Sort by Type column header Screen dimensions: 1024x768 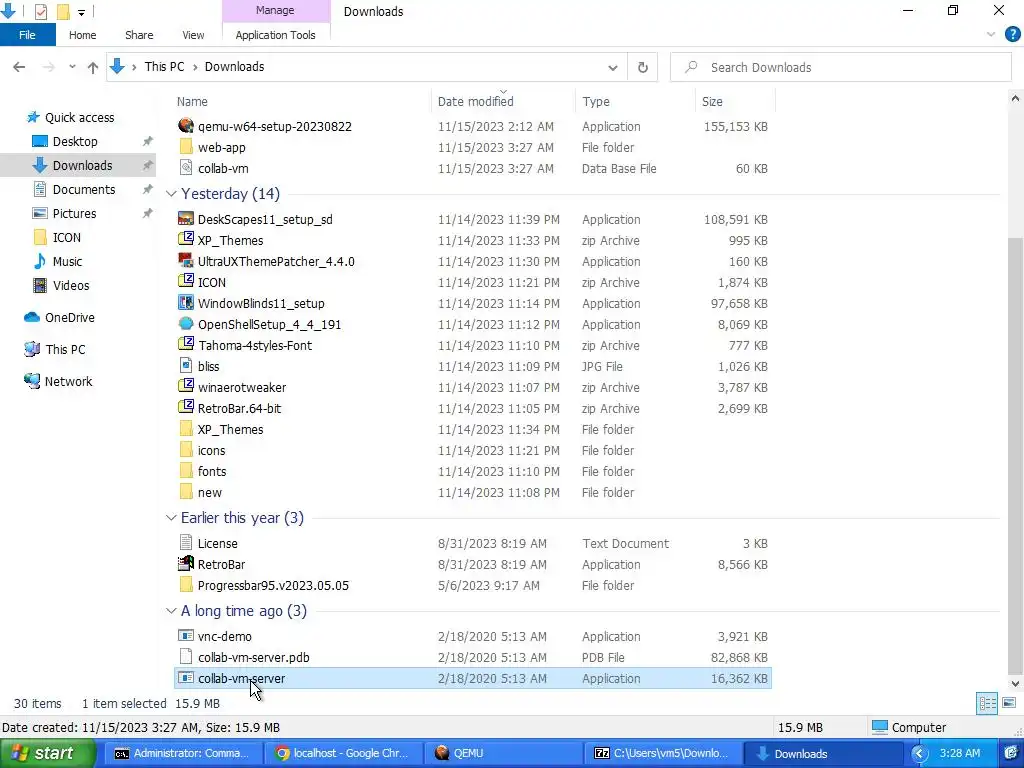[596, 101]
